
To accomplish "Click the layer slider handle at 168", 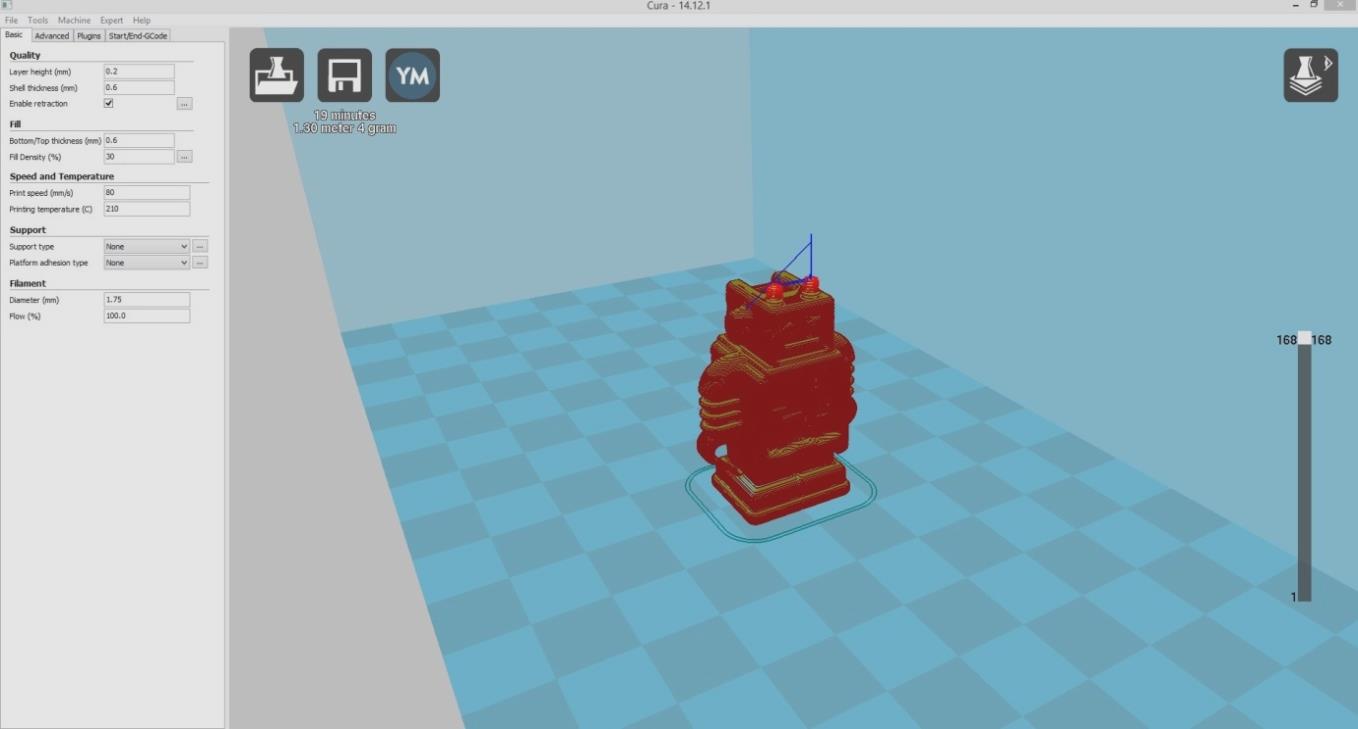I will click(x=1304, y=338).
